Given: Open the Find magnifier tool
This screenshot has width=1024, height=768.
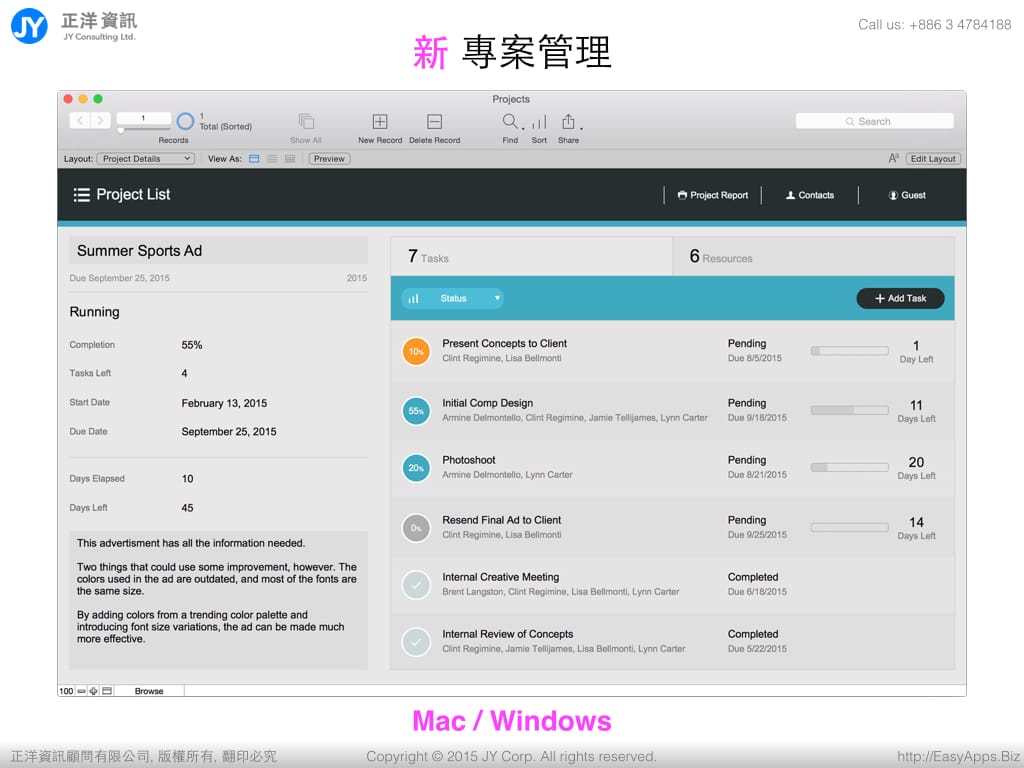Looking at the screenshot, I should [510, 122].
